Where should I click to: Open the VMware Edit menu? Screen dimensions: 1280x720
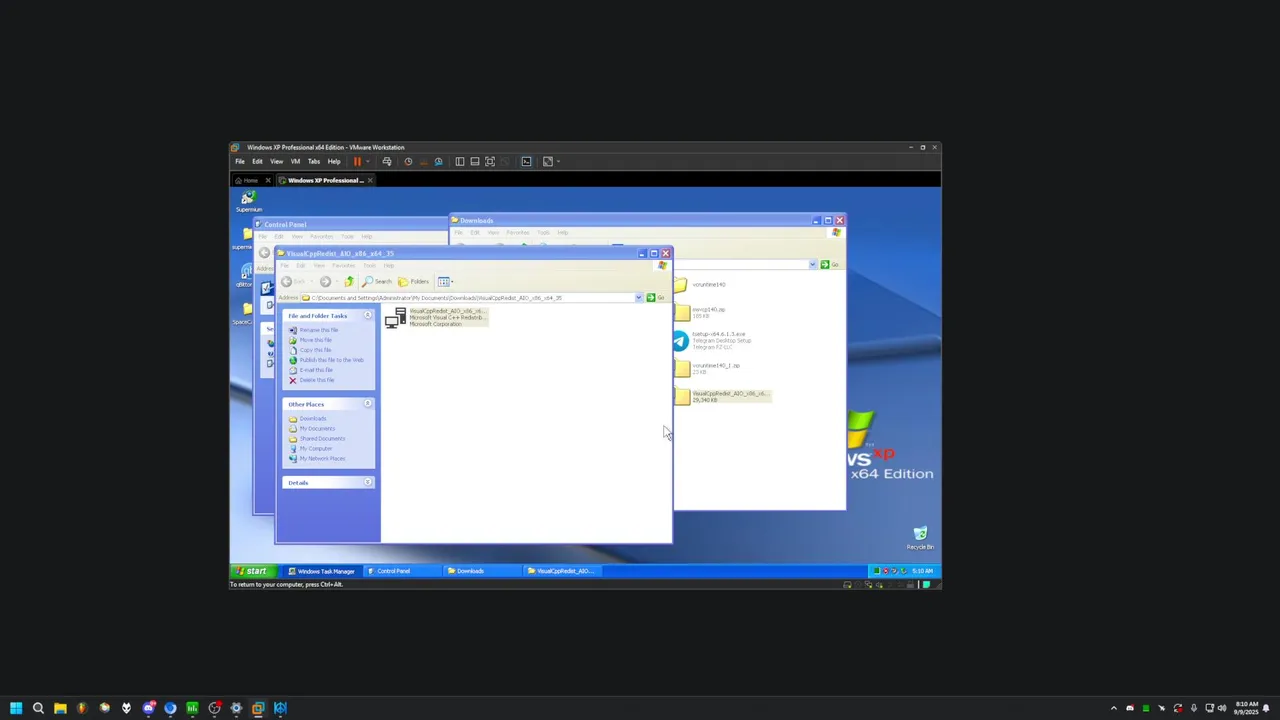[257, 161]
